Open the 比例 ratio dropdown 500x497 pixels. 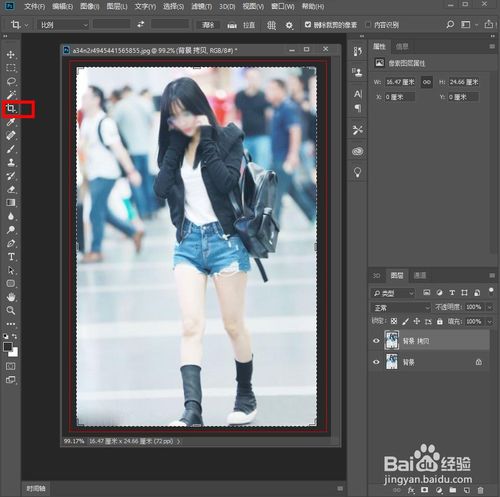click(63, 25)
